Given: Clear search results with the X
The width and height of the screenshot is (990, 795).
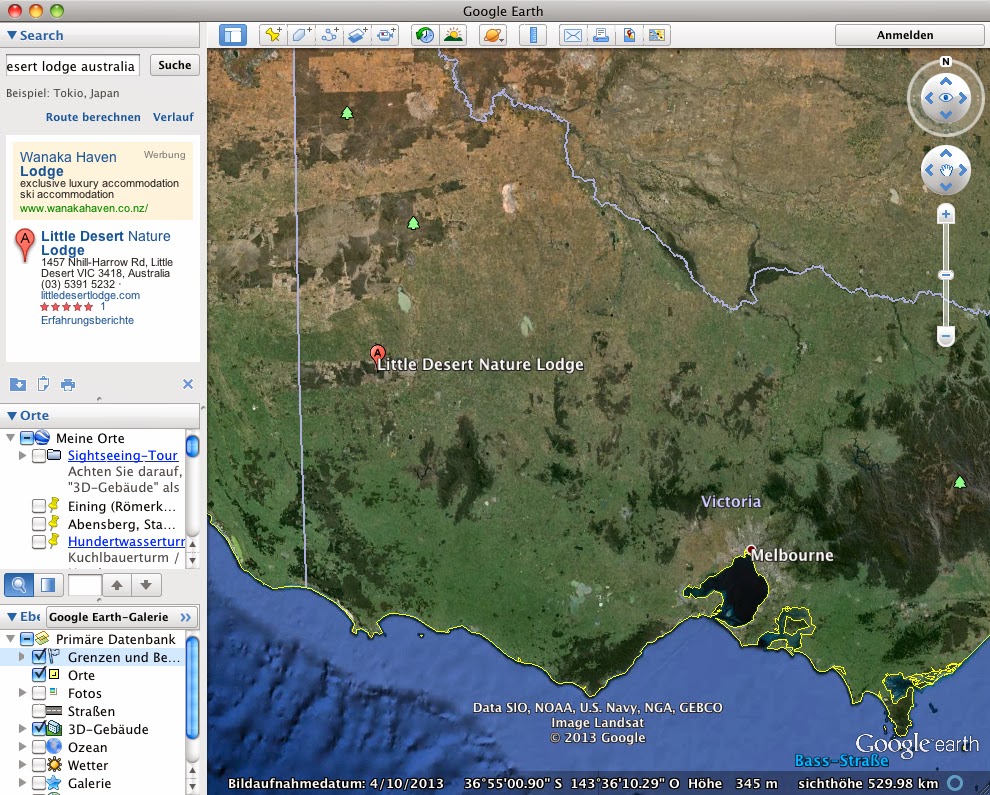Looking at the screenshot, I should 188,384.
